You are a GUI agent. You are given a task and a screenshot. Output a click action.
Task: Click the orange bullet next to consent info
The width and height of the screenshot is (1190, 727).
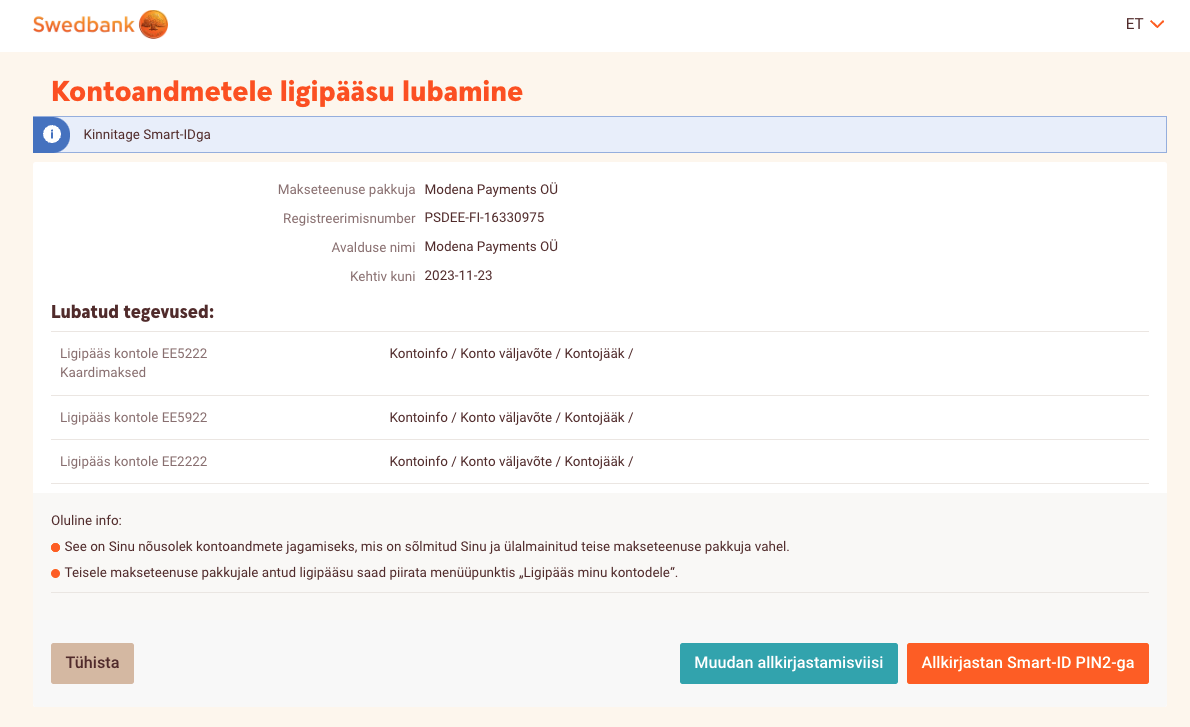[53, 547]
